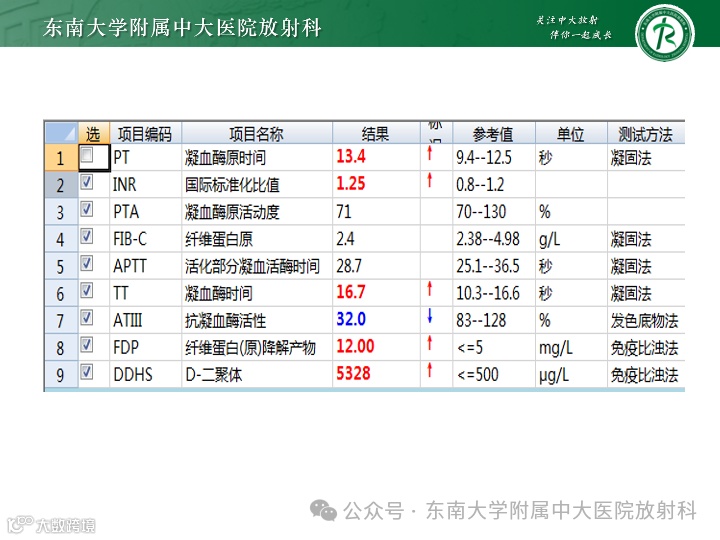Click the table select-all corner cell
This screenshot has height=540, width=720.
click(61, 133)
